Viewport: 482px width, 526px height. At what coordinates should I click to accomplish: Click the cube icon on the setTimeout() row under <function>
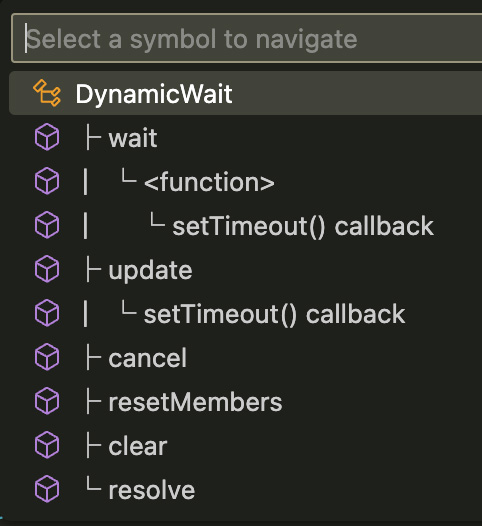(x=47, y=225)
